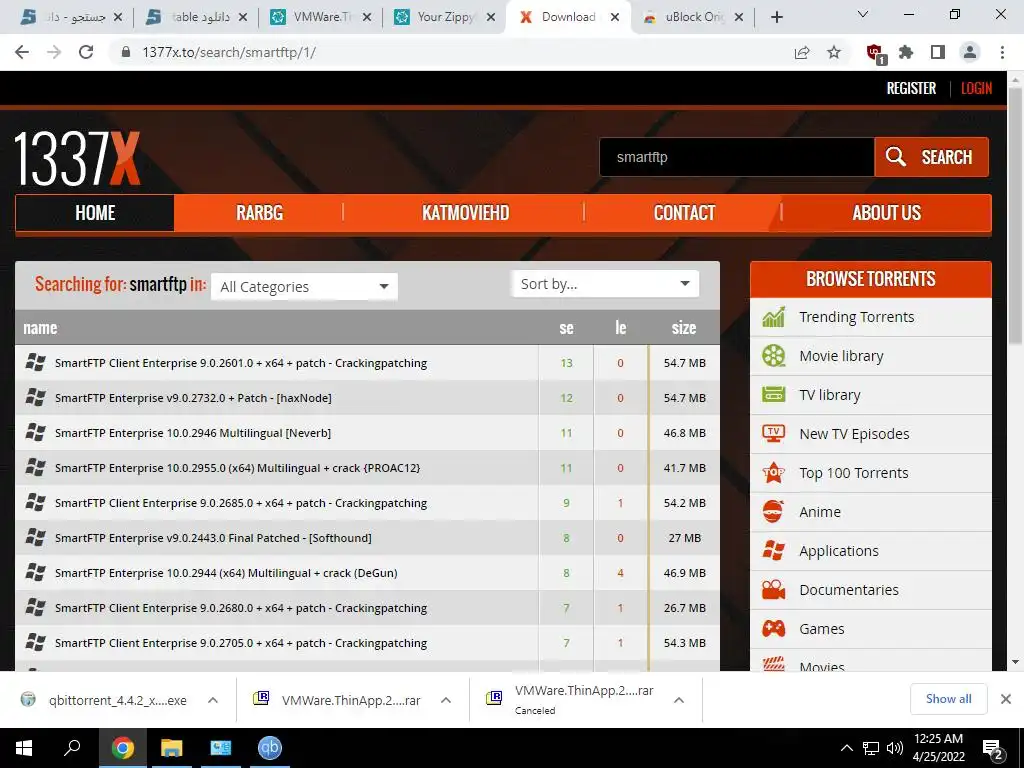Click the Trending Torrents chart icon
Screen dimensions: 1024x768
(773, 317)
